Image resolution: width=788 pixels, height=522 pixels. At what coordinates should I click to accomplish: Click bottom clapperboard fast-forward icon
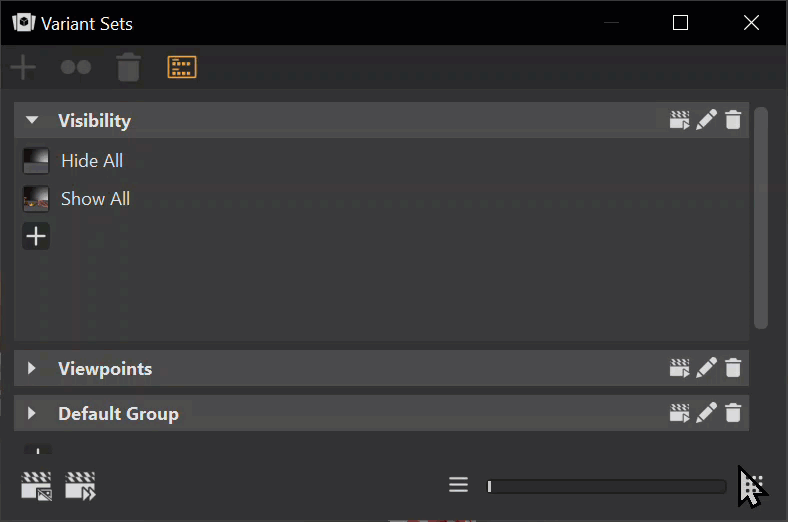tap(80, 486)
